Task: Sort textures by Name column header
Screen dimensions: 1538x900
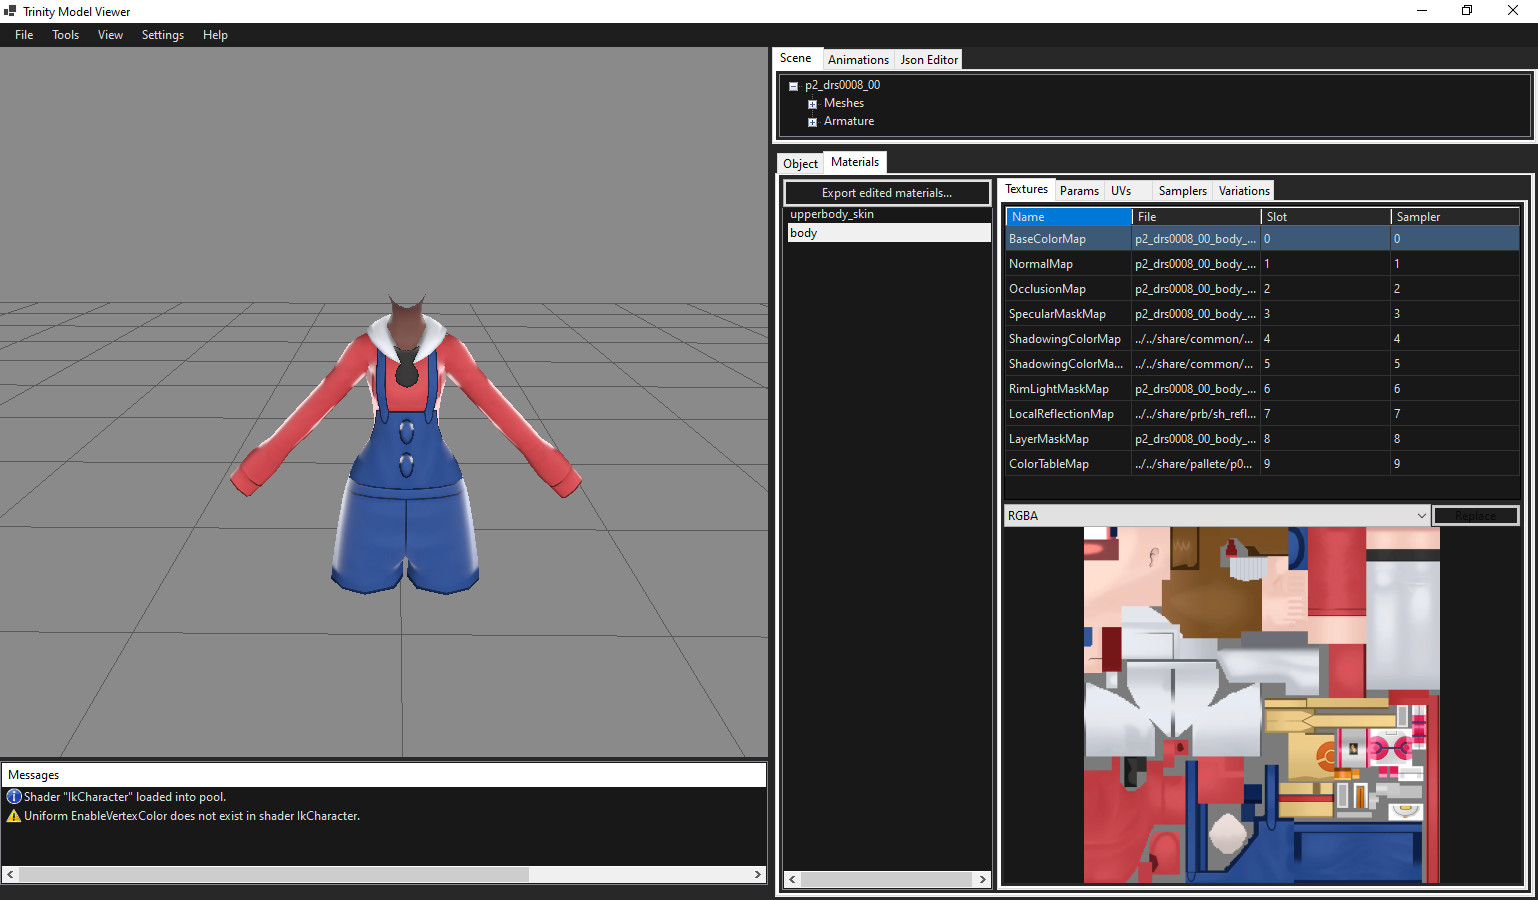Action: pyautogui.click(x=1069, y=217)
